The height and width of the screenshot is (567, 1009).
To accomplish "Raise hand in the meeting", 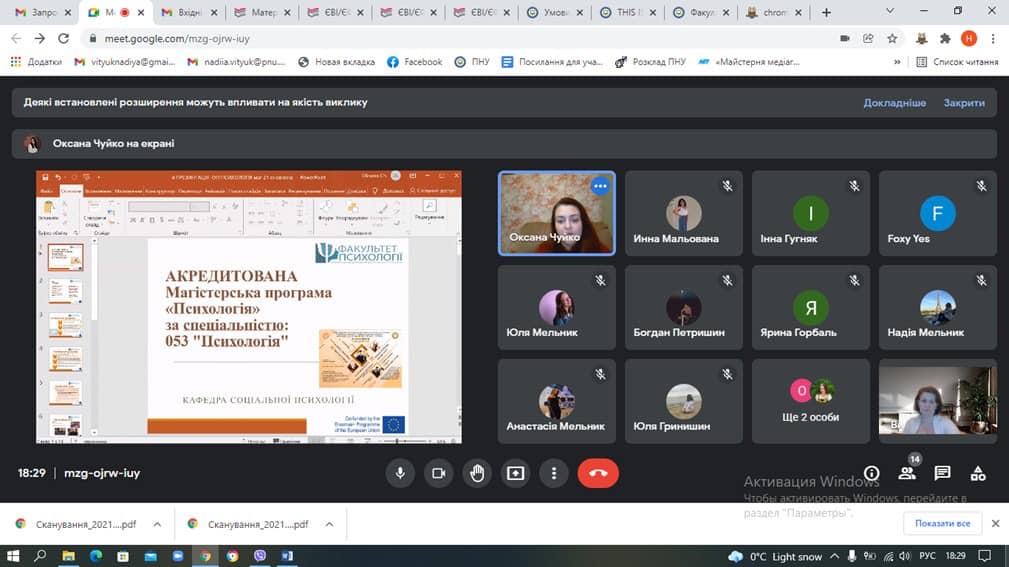I will pos(477,473).
